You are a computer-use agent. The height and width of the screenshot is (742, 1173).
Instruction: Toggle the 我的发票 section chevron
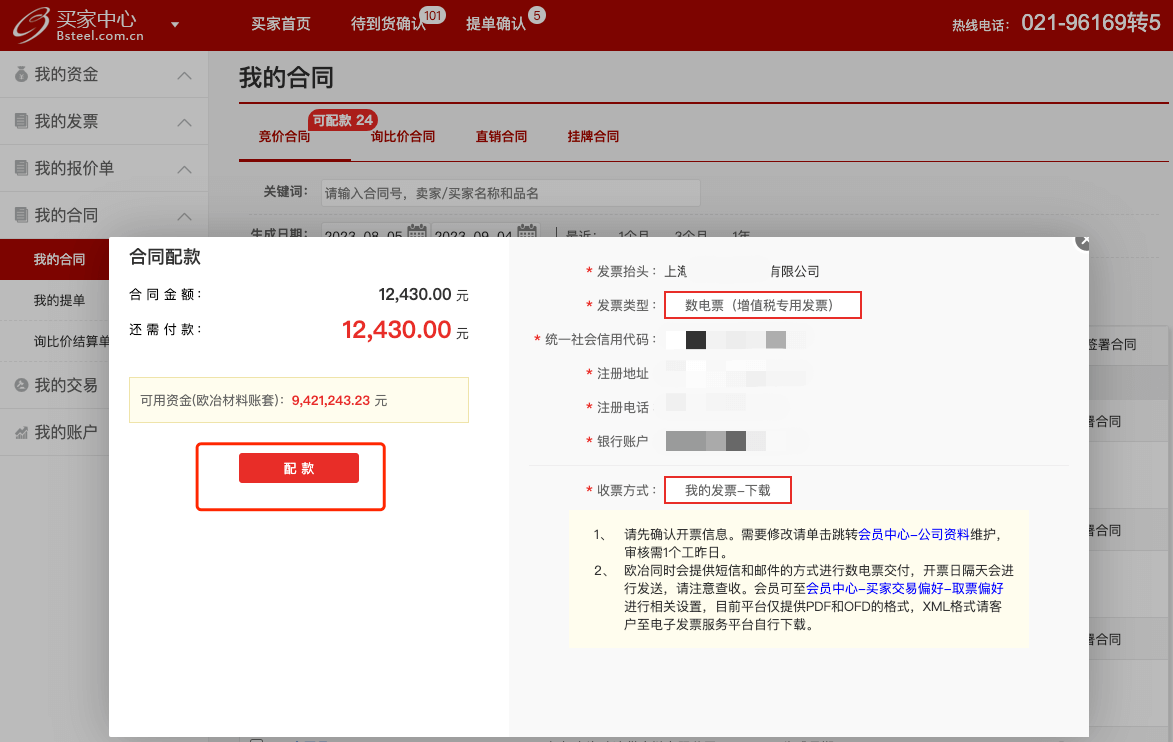(x=184, y=122)
